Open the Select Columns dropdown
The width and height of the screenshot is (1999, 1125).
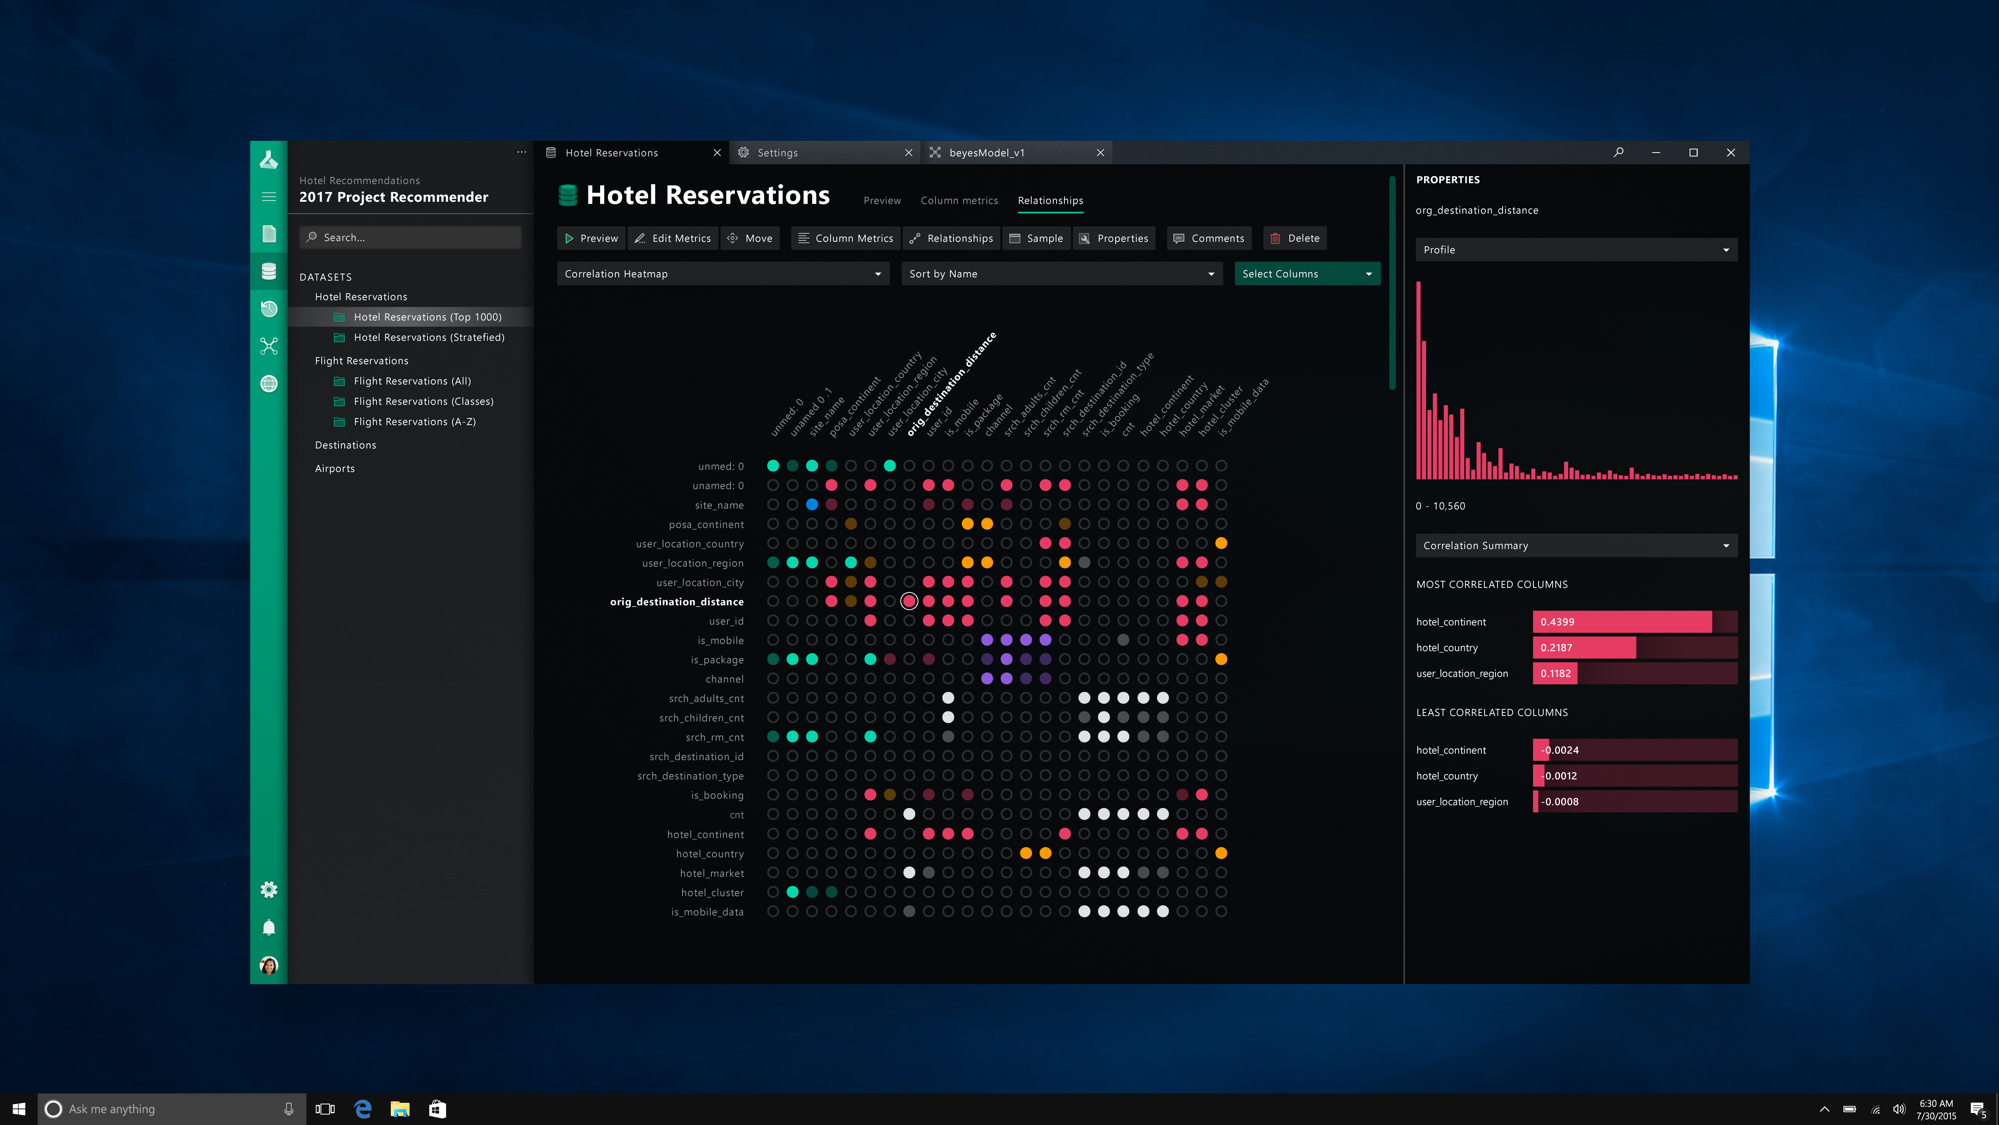(x=1306, y=274)
